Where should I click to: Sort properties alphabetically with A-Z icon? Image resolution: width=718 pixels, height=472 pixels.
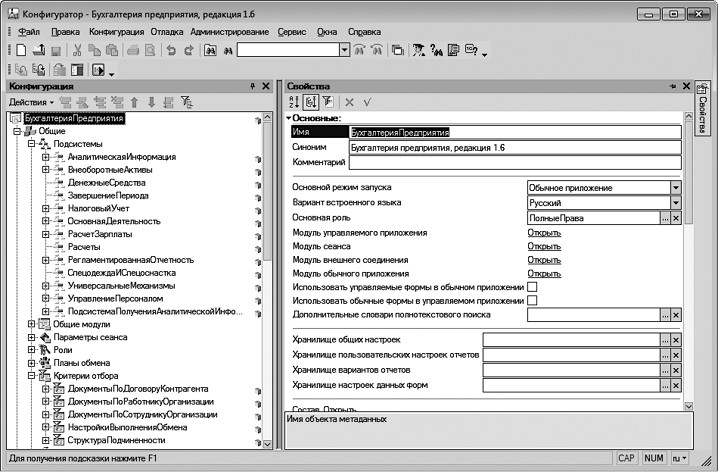click(293, 101)
